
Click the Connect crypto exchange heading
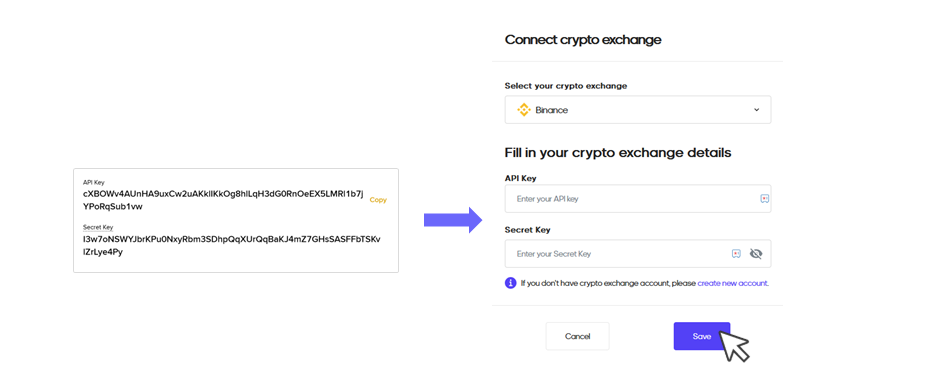(x=583, y=40)
